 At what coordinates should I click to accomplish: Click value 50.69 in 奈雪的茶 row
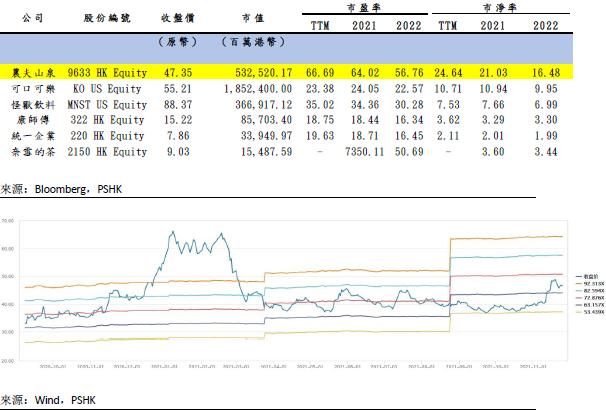point(409,152)
